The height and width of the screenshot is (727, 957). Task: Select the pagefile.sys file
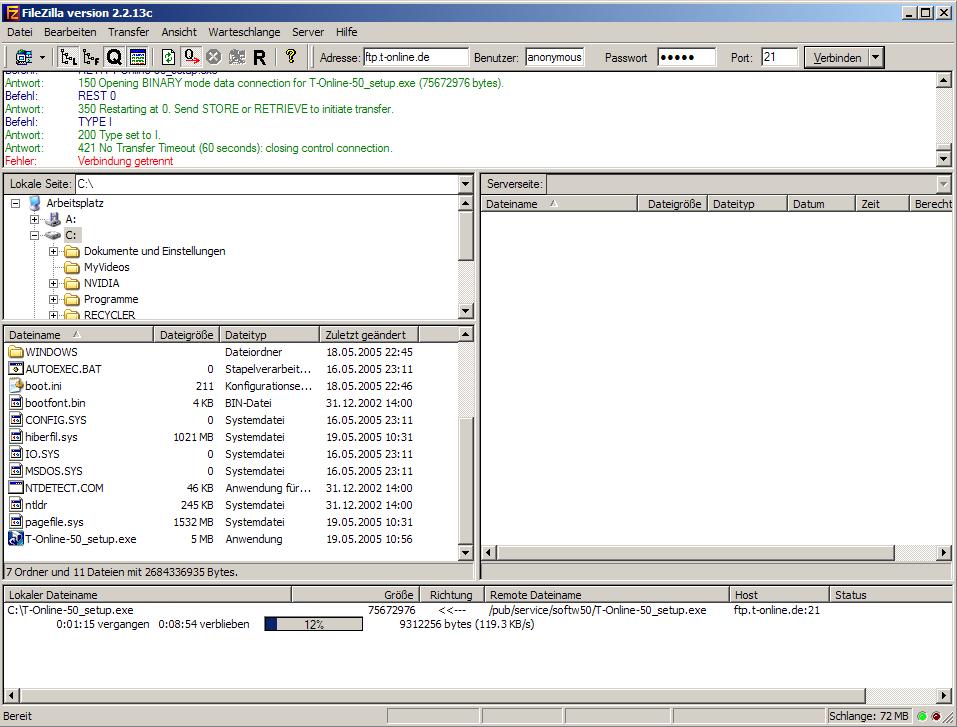tap(54, 522)
